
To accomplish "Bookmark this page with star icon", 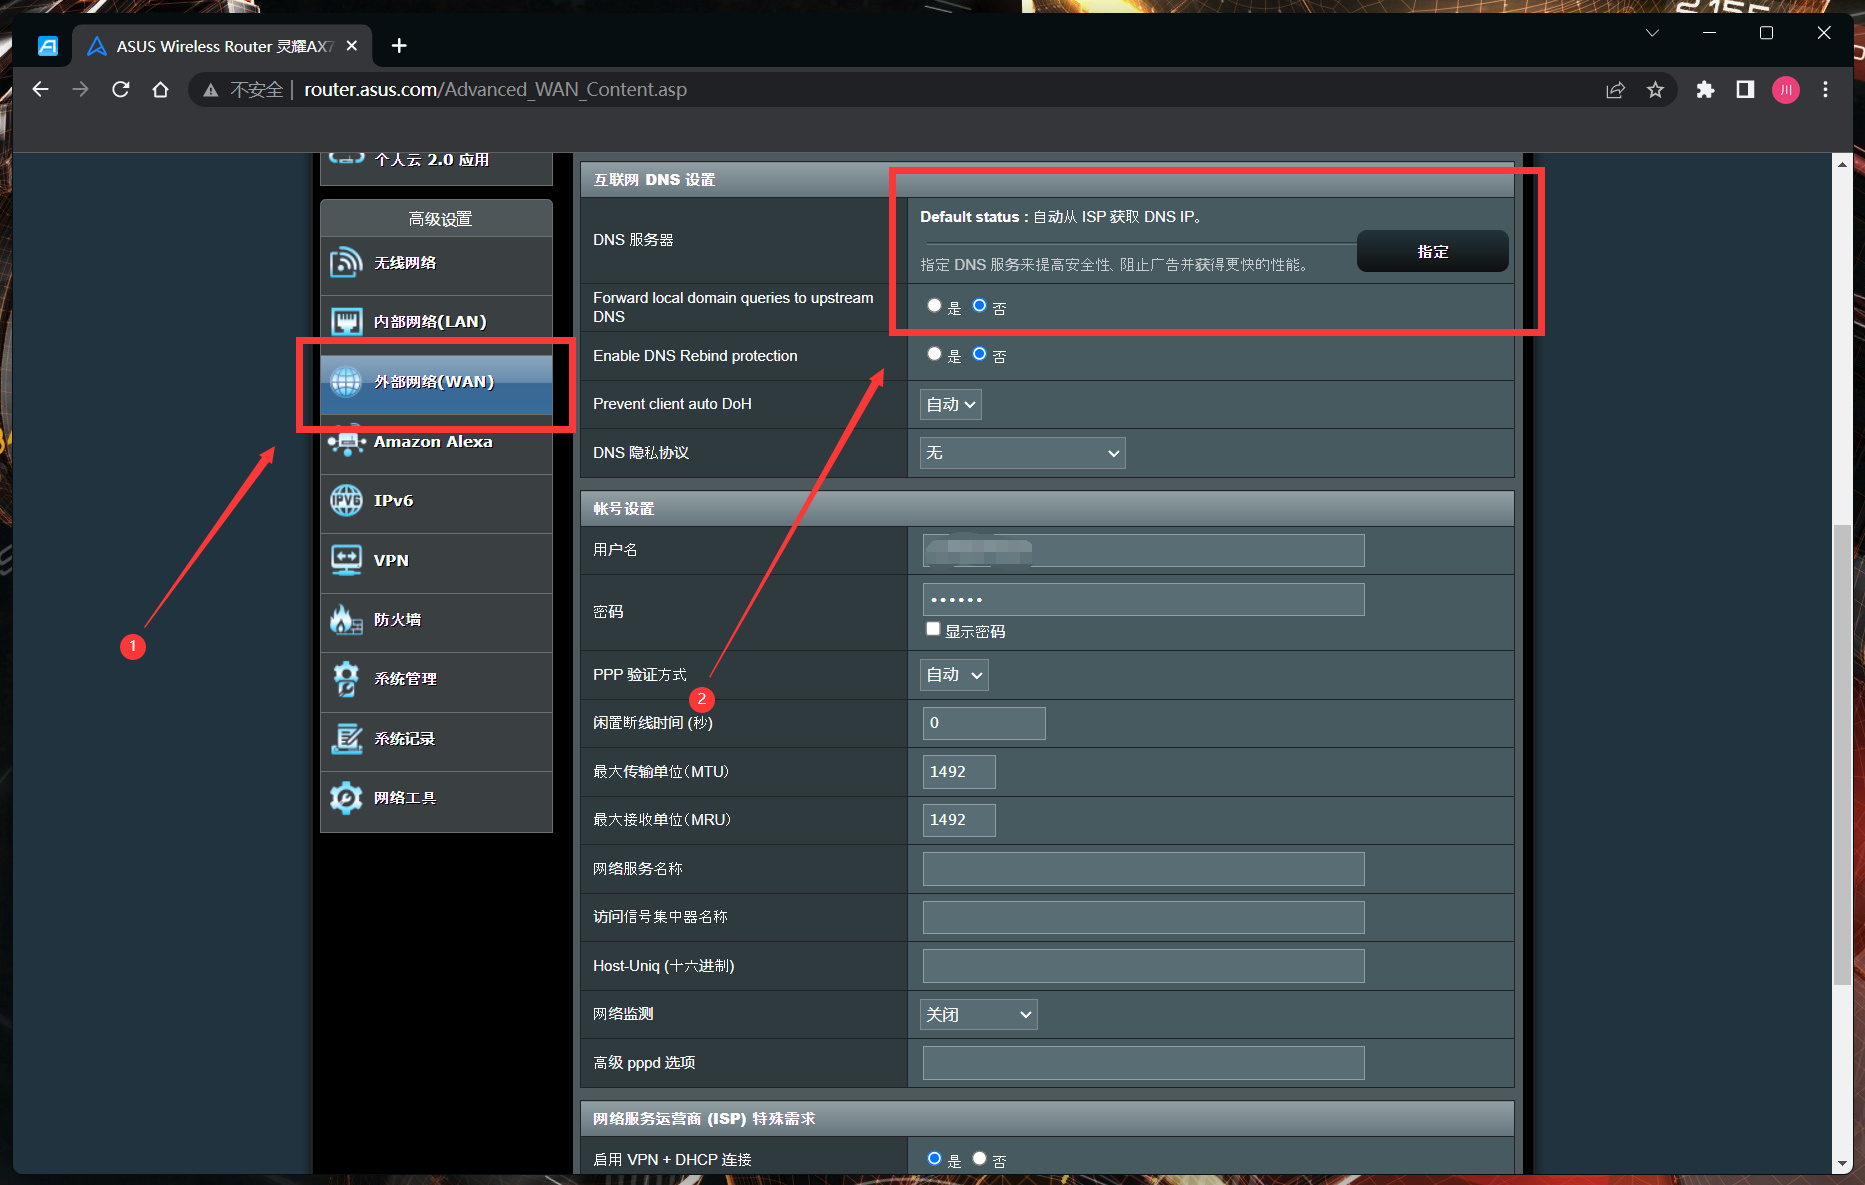I will [1655, 90].
